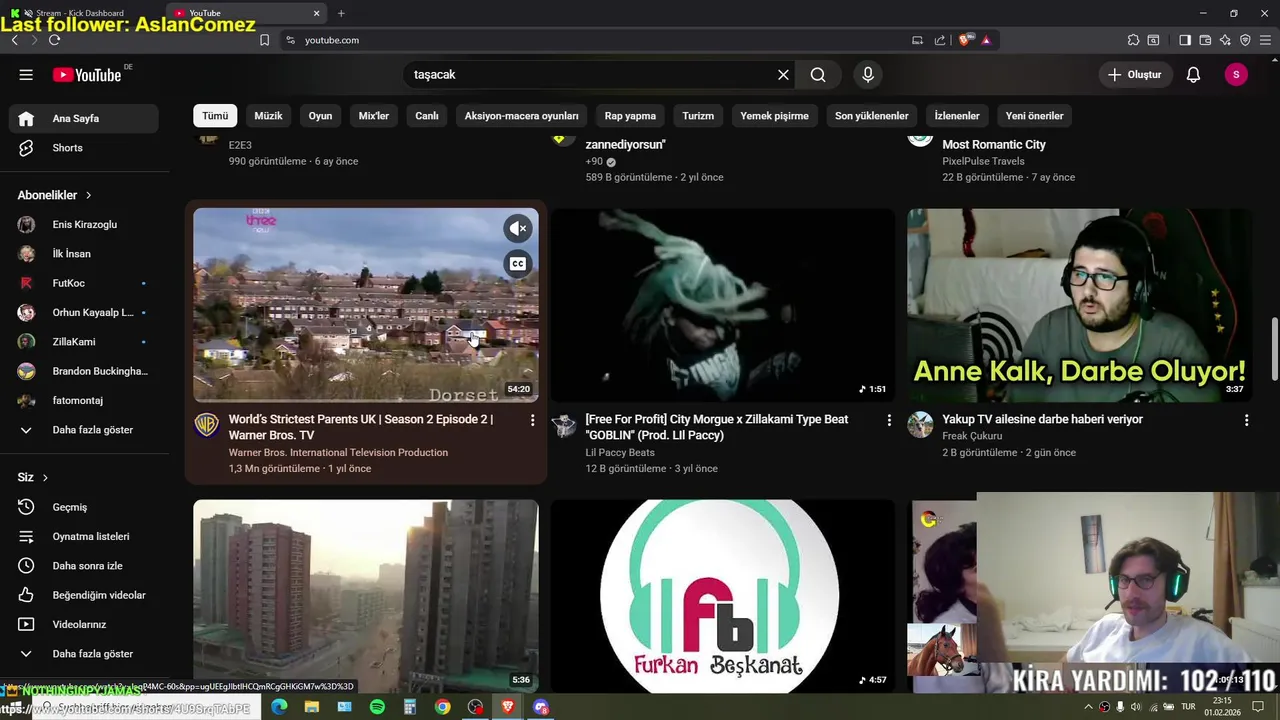This screenshot has width=1280, height=720.
Task: Open İlk İnsan channel subscription
Action: pos(84,254)
